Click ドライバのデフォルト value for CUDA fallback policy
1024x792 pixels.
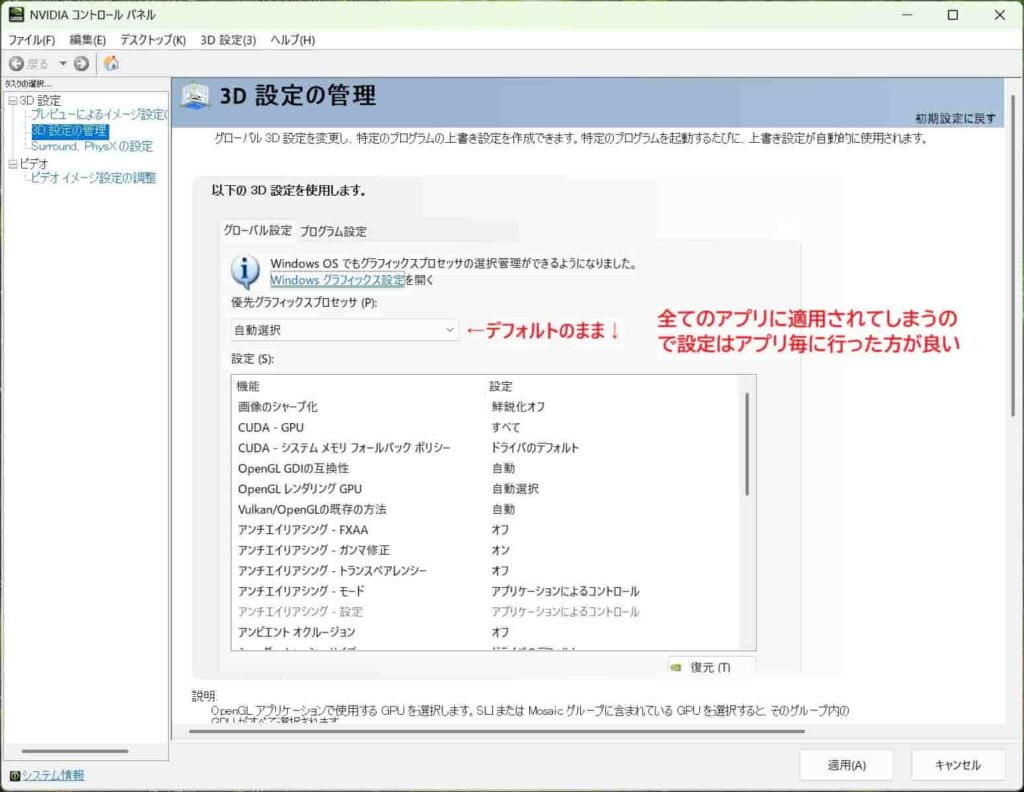(x=535, y=448)
